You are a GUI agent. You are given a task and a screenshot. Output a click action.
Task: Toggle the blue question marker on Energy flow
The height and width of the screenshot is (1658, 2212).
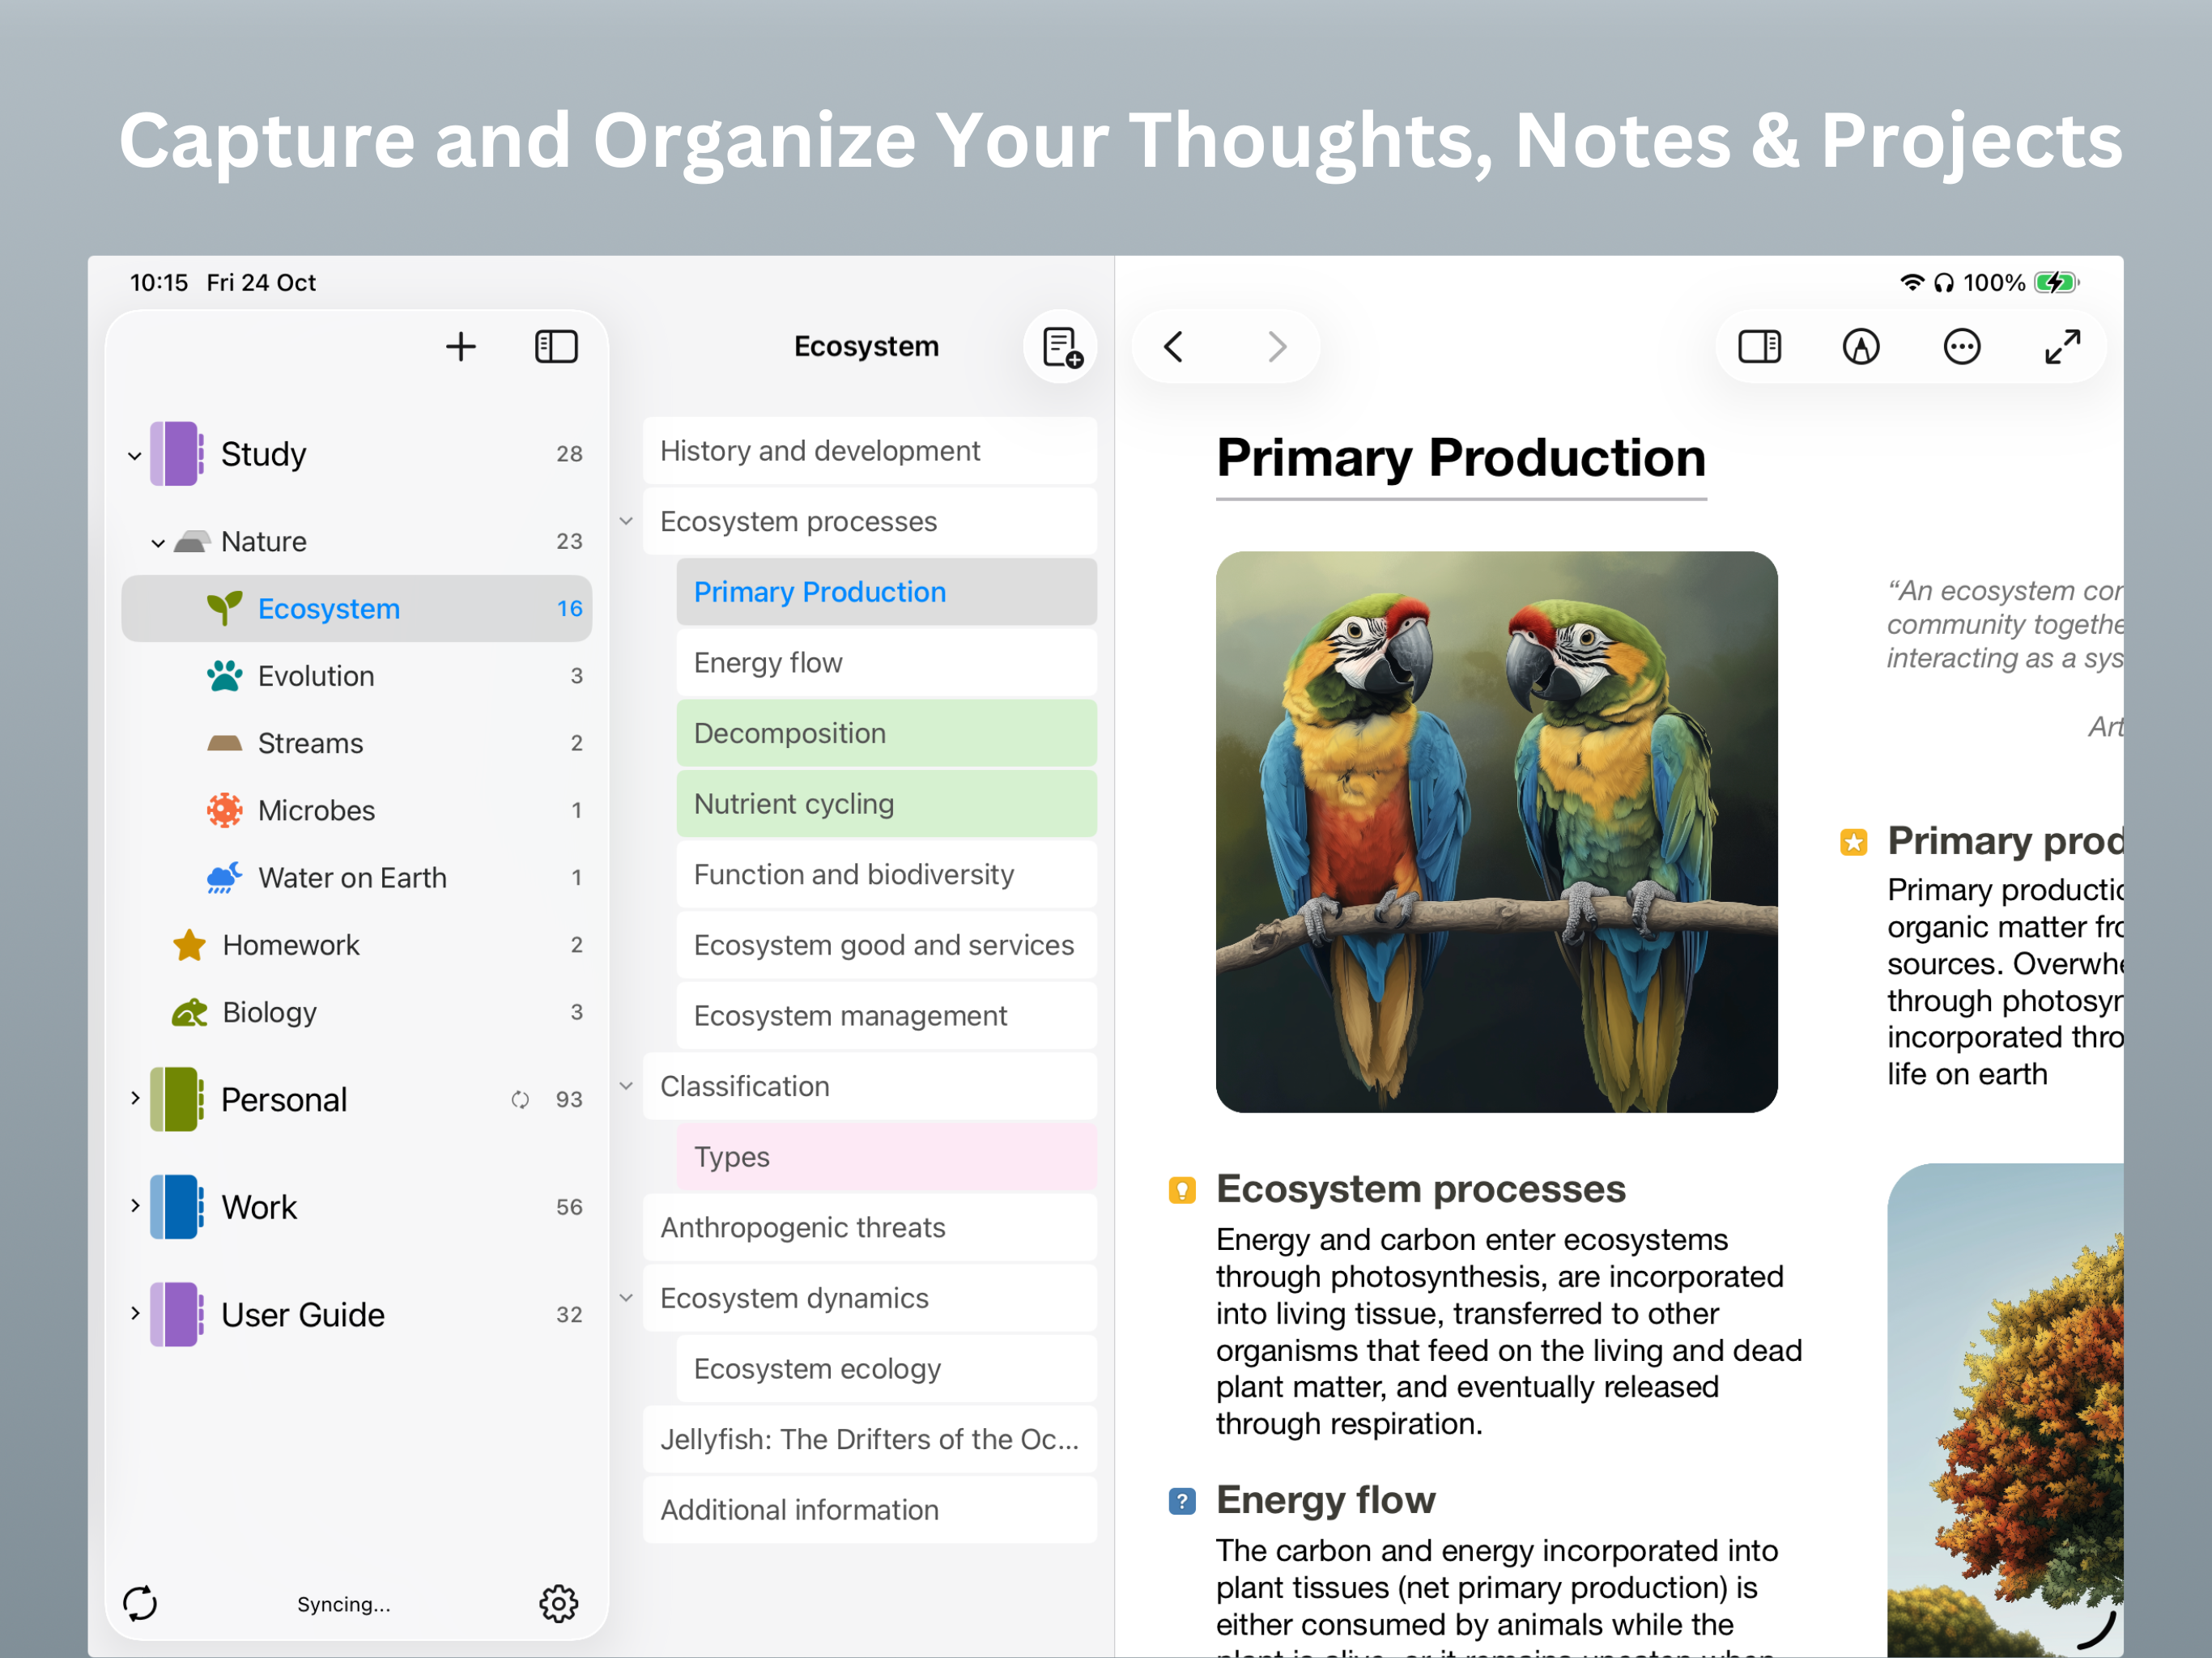point(1181,1501)
